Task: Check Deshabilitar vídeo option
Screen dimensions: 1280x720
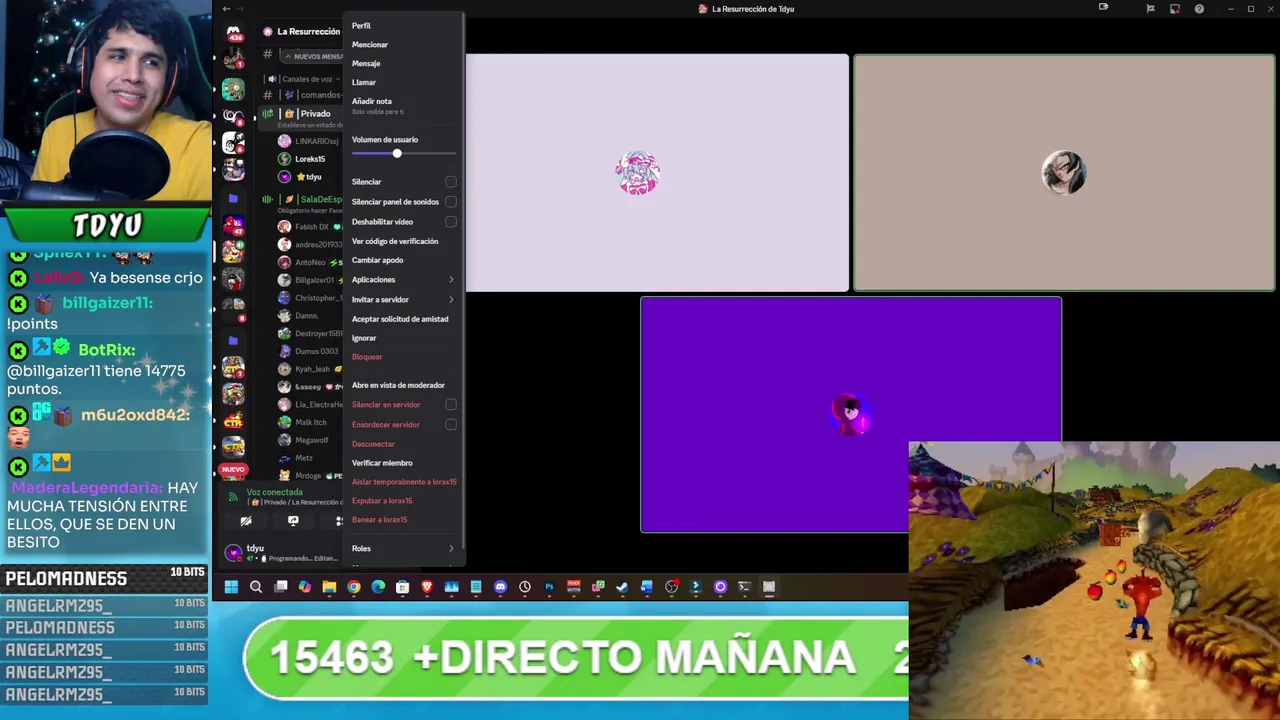Action: tap(451, 222)
